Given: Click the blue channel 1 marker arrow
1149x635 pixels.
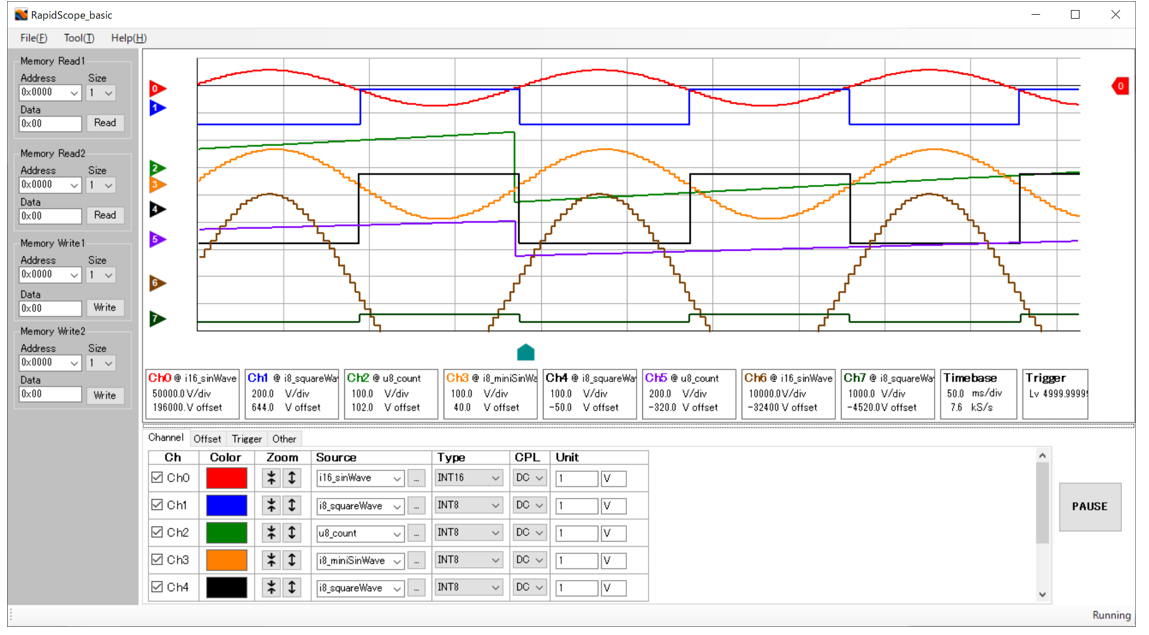Looking at the screenshot, I should pyautogui.click(x=157, y=108).
